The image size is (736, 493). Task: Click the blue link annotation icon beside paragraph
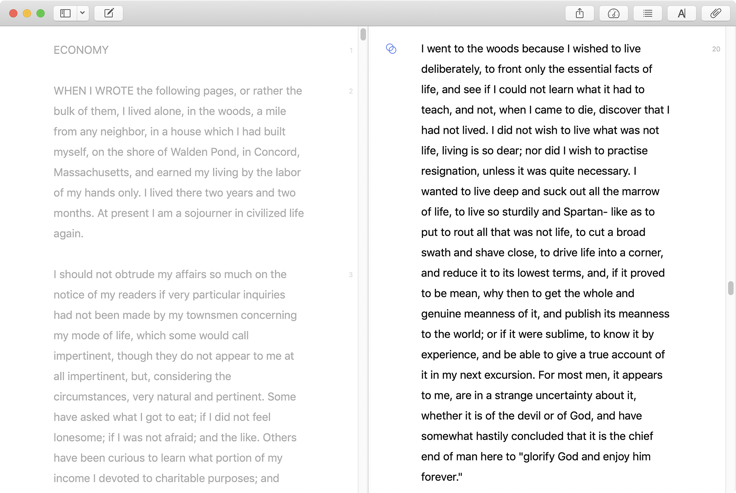click(391, 49)
